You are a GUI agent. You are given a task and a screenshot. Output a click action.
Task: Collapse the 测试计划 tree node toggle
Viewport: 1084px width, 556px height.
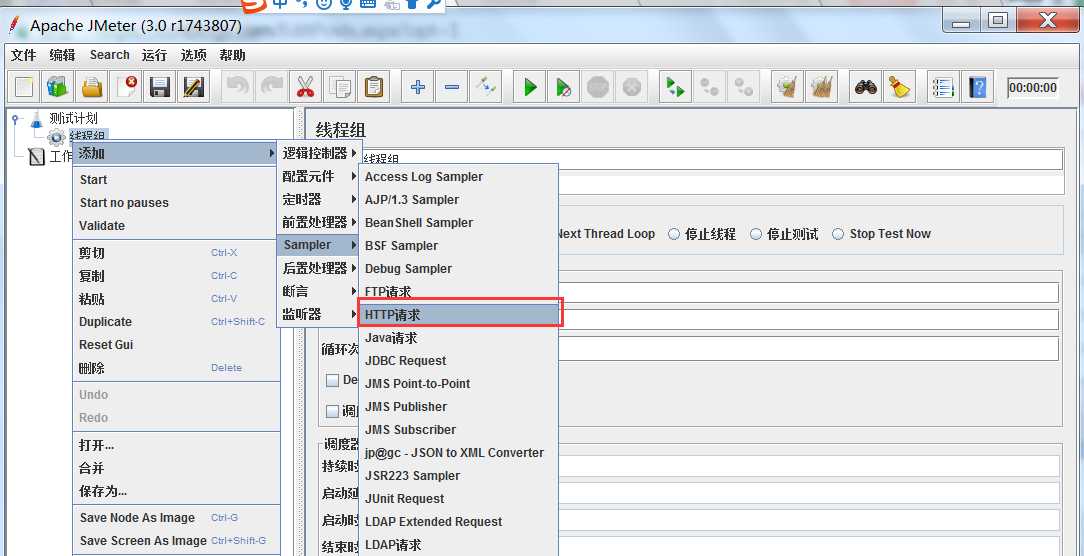coord(16,119)
